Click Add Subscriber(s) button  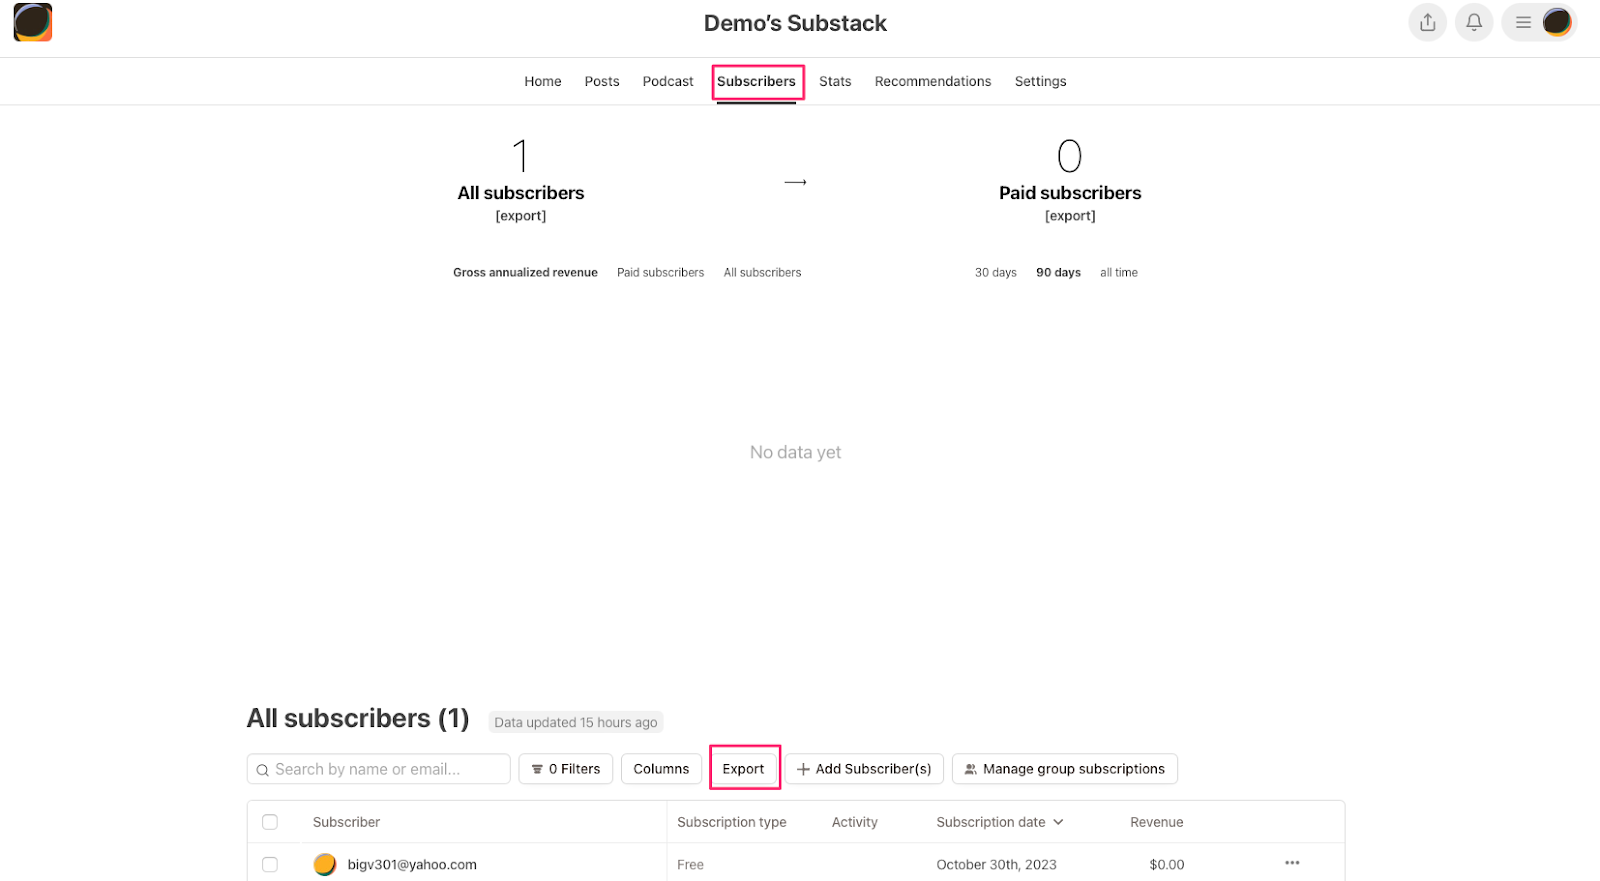[x=864, y=769]
